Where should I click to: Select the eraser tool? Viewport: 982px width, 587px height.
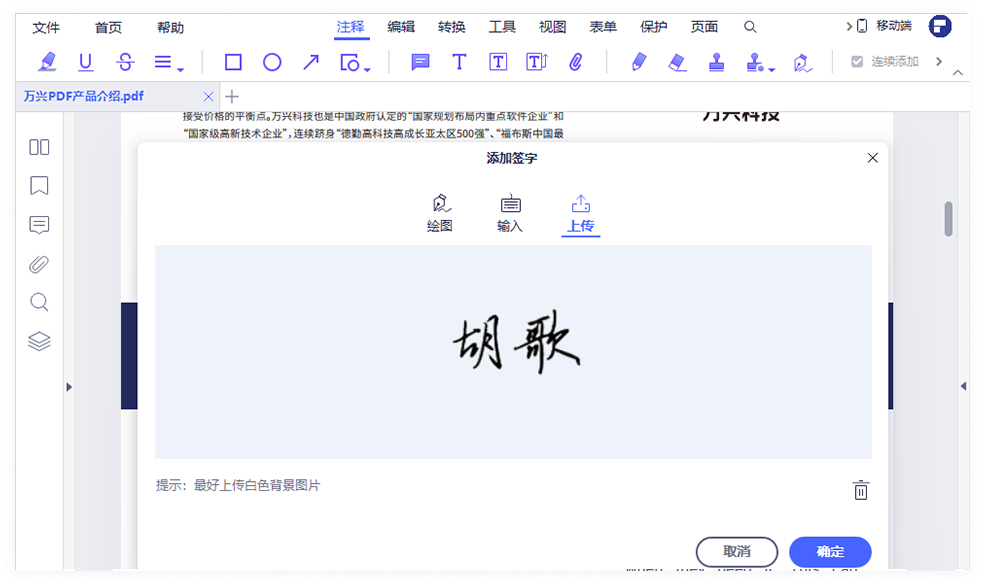(678, 62)
